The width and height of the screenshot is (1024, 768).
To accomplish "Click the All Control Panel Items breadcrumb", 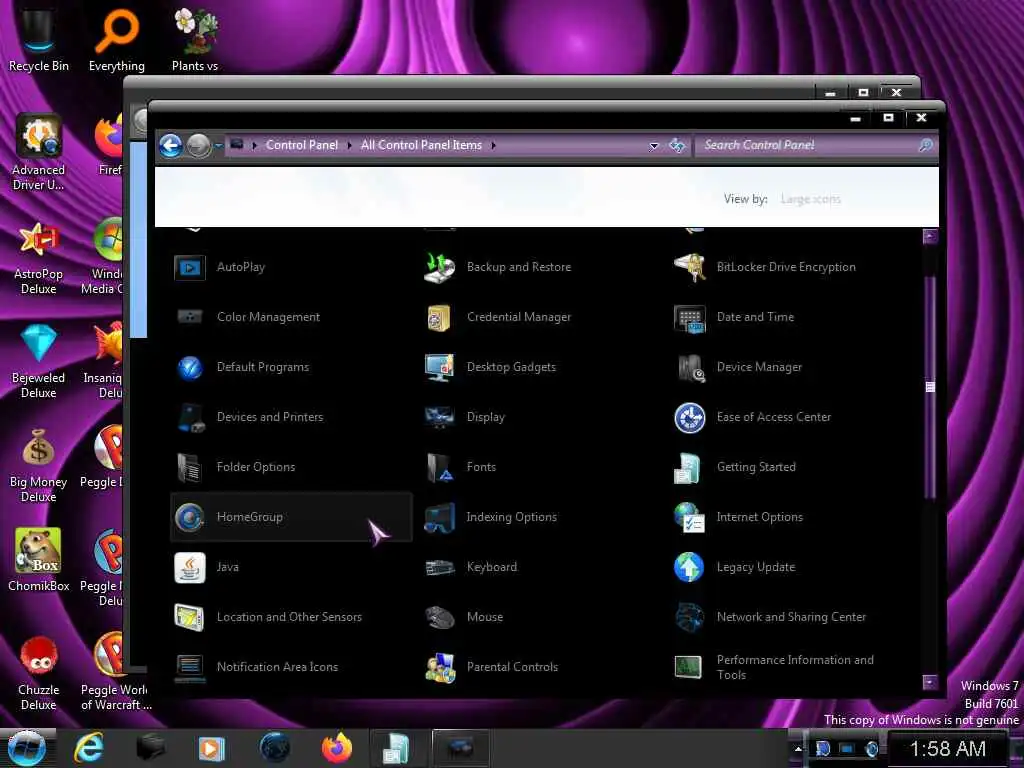I will (x=421, y=145).
